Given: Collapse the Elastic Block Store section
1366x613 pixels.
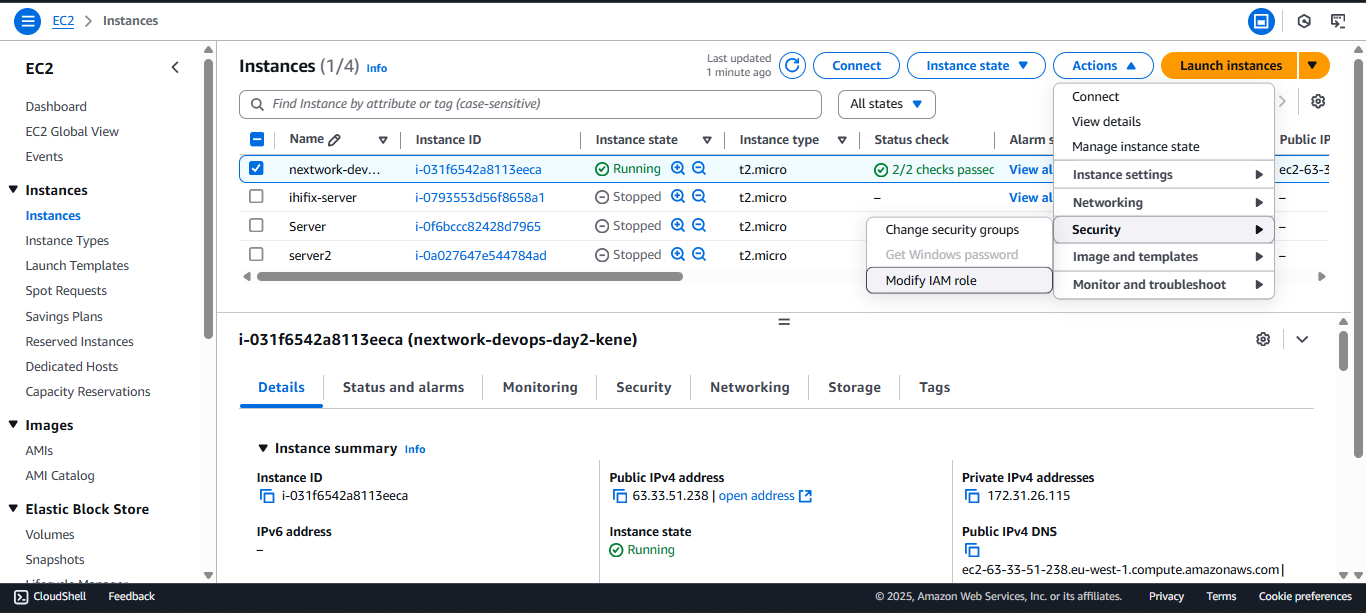Looking at the screenshot, I should click(x=13, y=509).
